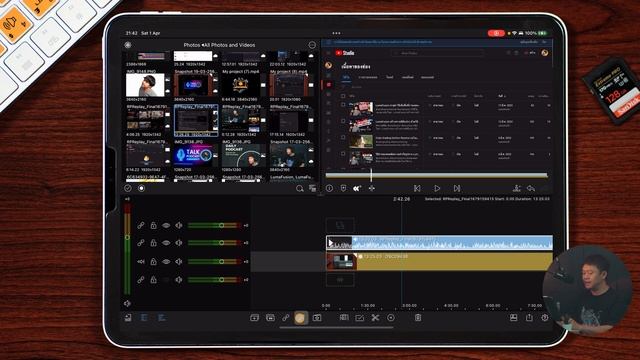Image resolution: width=640 pixels, height=360 pixels.
Task: Adjust master level meter slider knob
Action: 127,237
